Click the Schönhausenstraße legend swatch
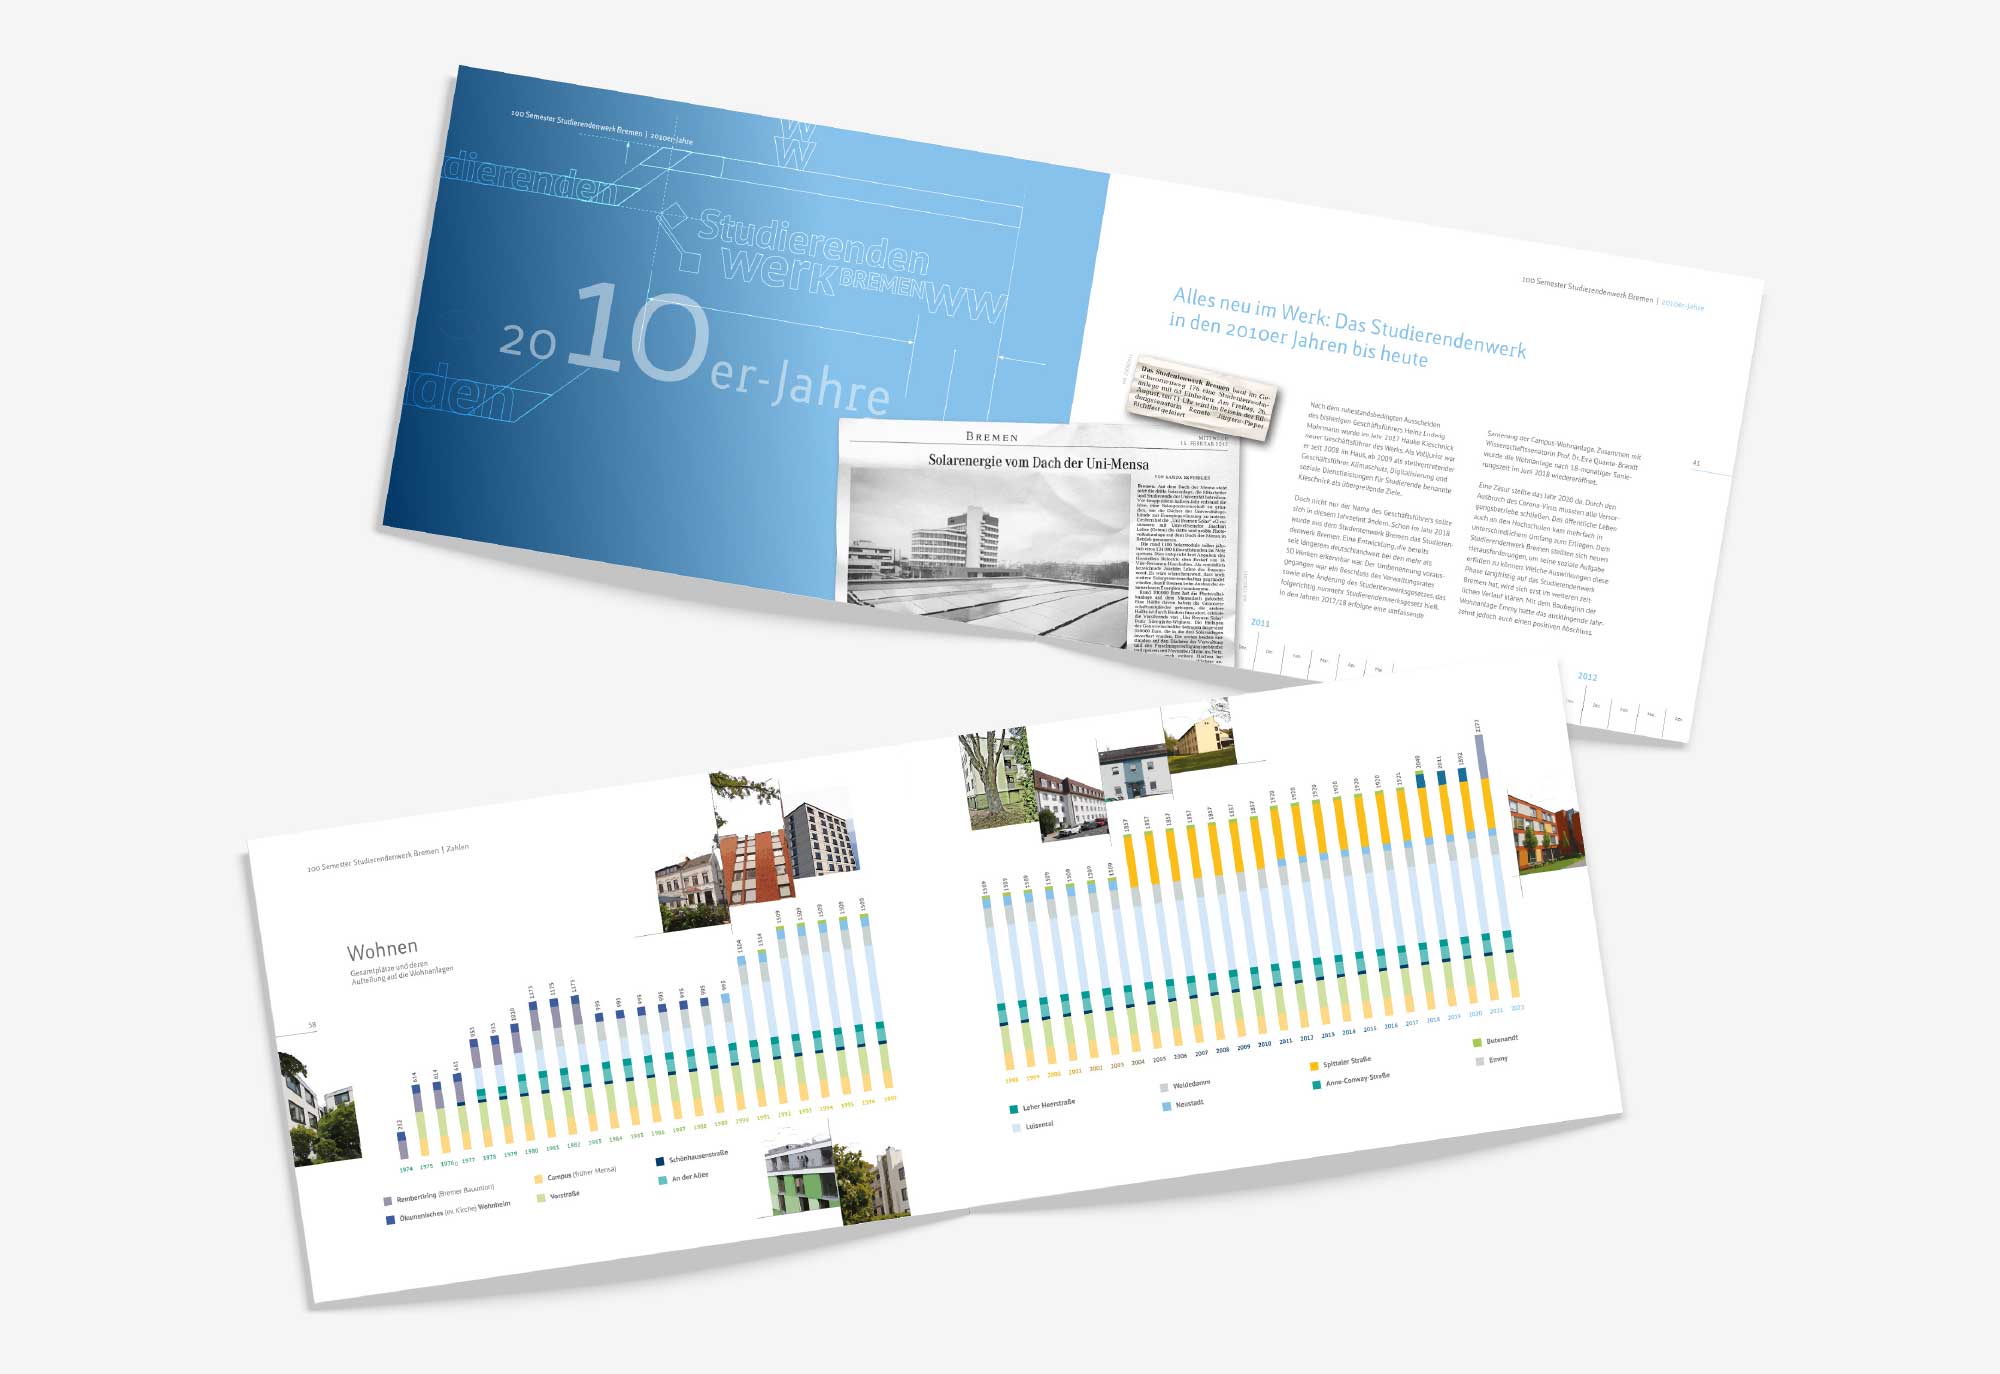 point(660,1162)
